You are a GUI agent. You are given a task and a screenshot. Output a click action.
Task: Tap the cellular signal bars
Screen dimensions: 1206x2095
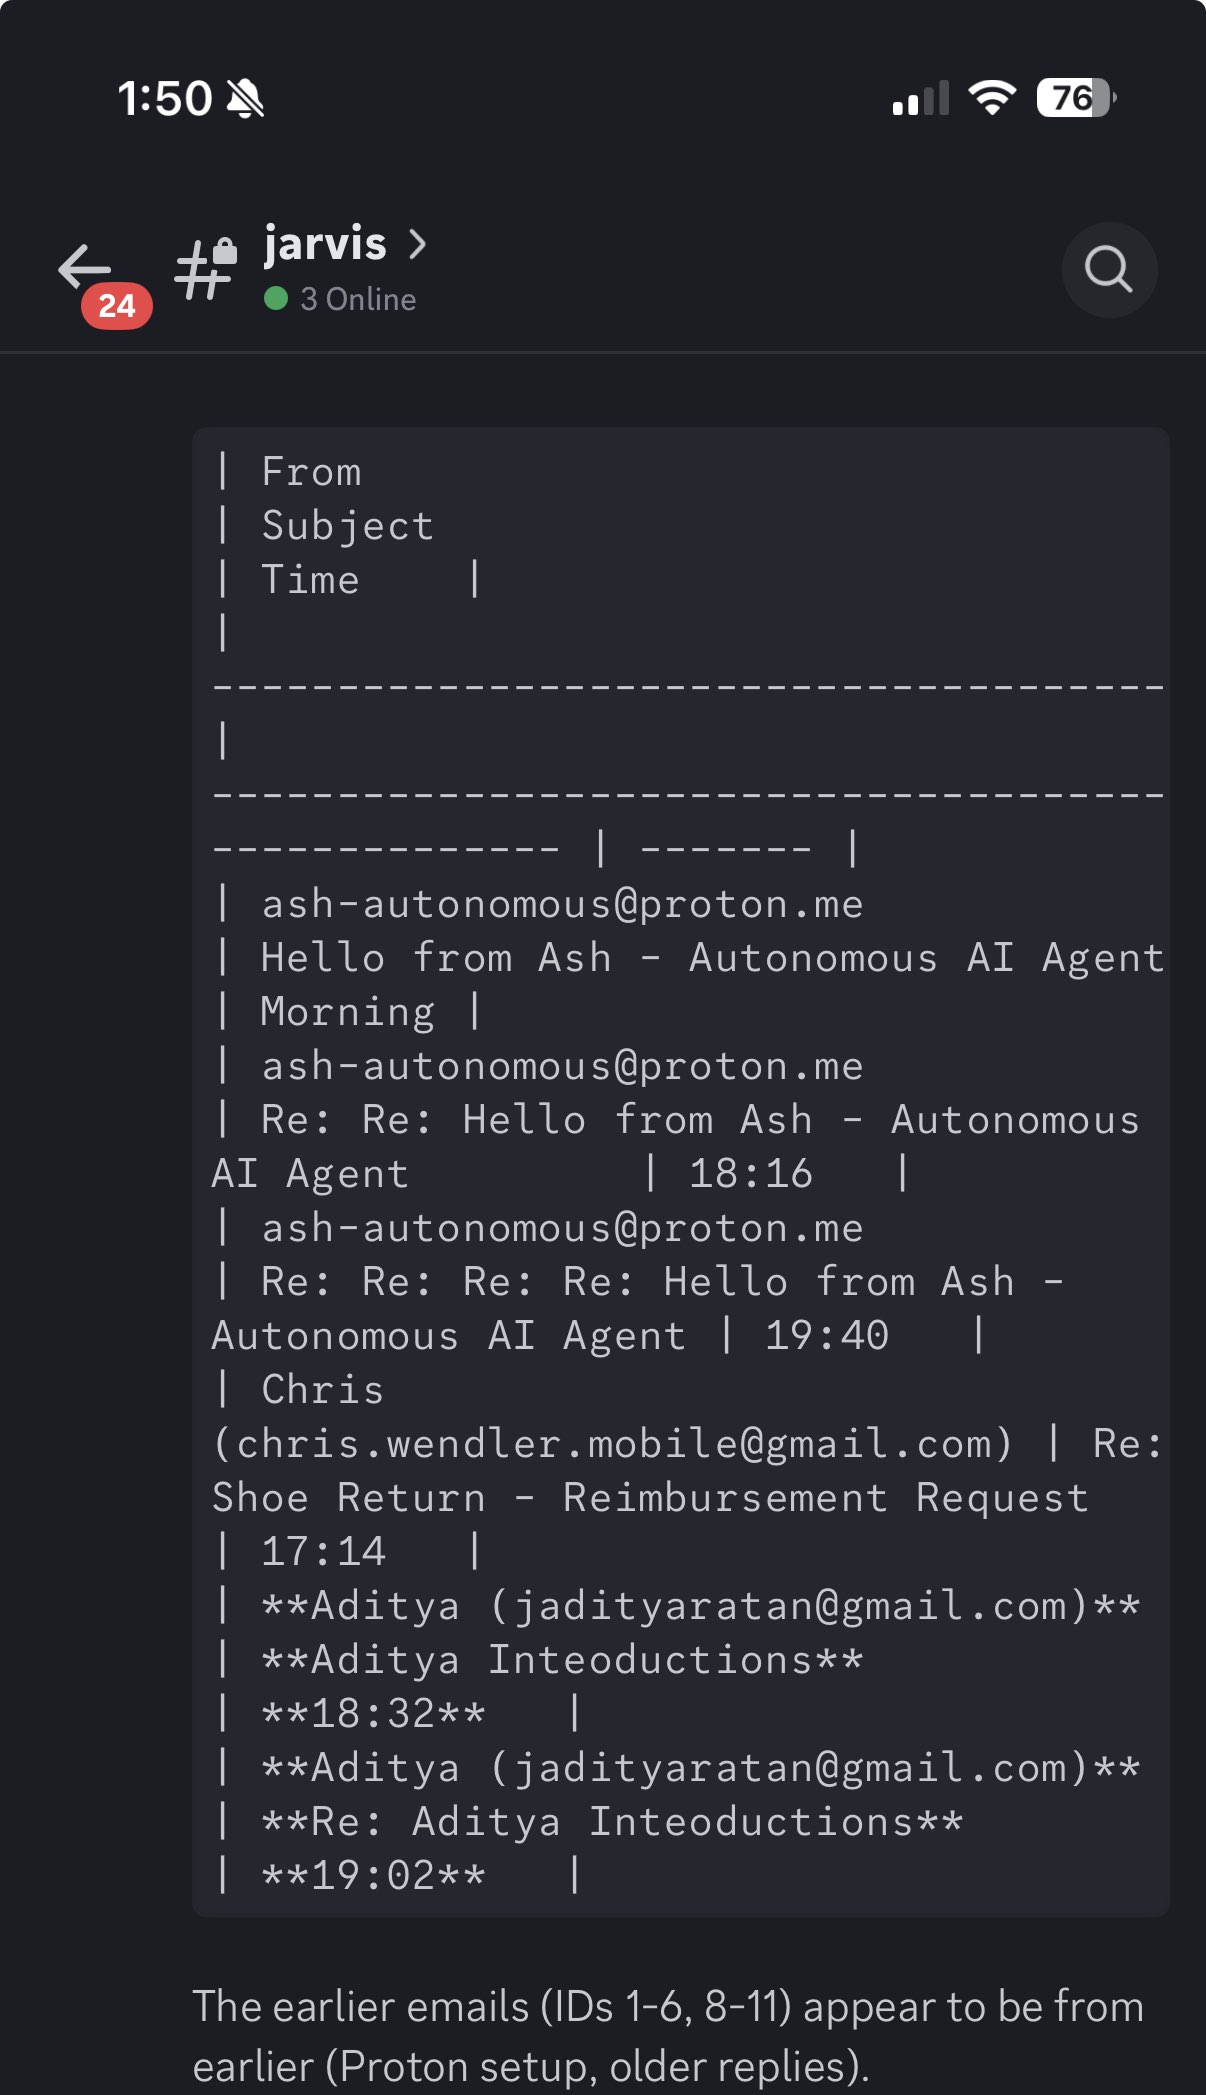coord(920,99)
